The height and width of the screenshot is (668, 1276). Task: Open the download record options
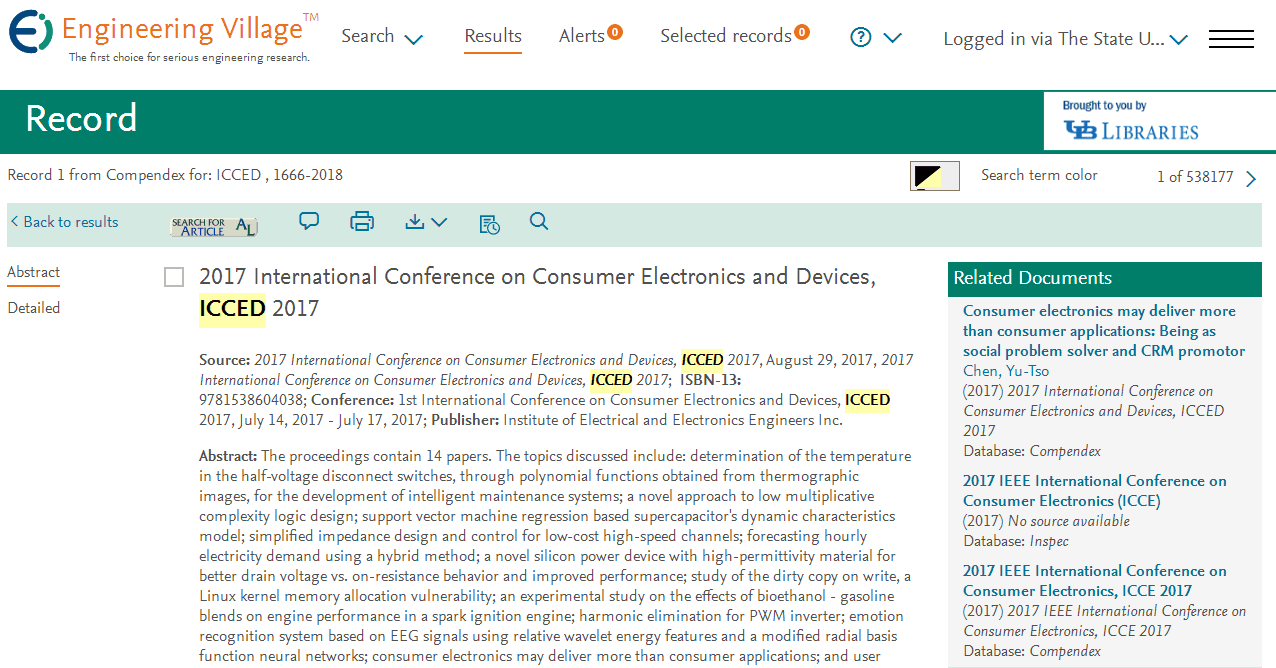point(426,222)
